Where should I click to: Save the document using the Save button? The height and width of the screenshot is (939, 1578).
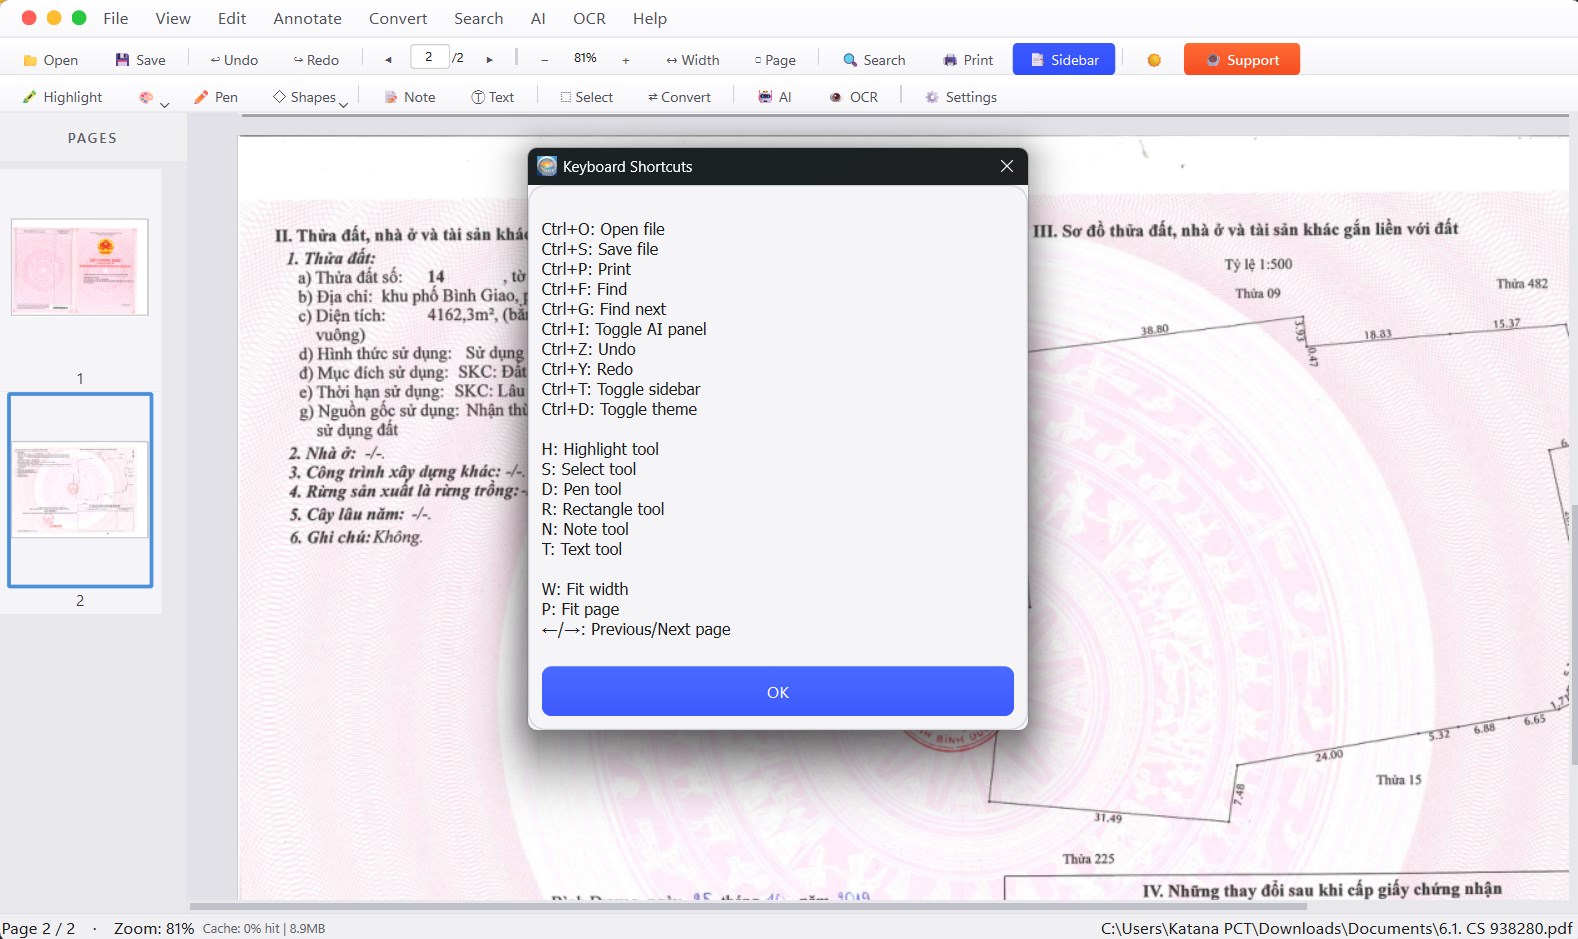(x=140, y=60)
